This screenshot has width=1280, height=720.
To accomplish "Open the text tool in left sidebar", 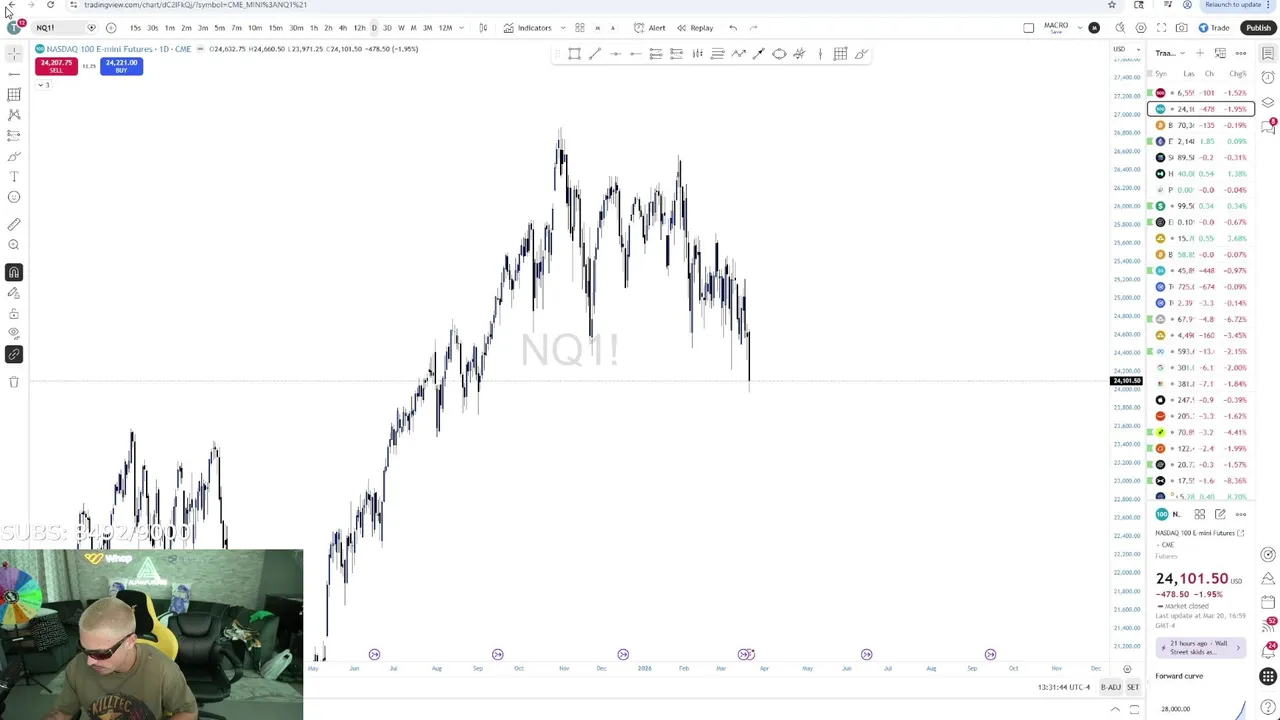I will point(14,176).
